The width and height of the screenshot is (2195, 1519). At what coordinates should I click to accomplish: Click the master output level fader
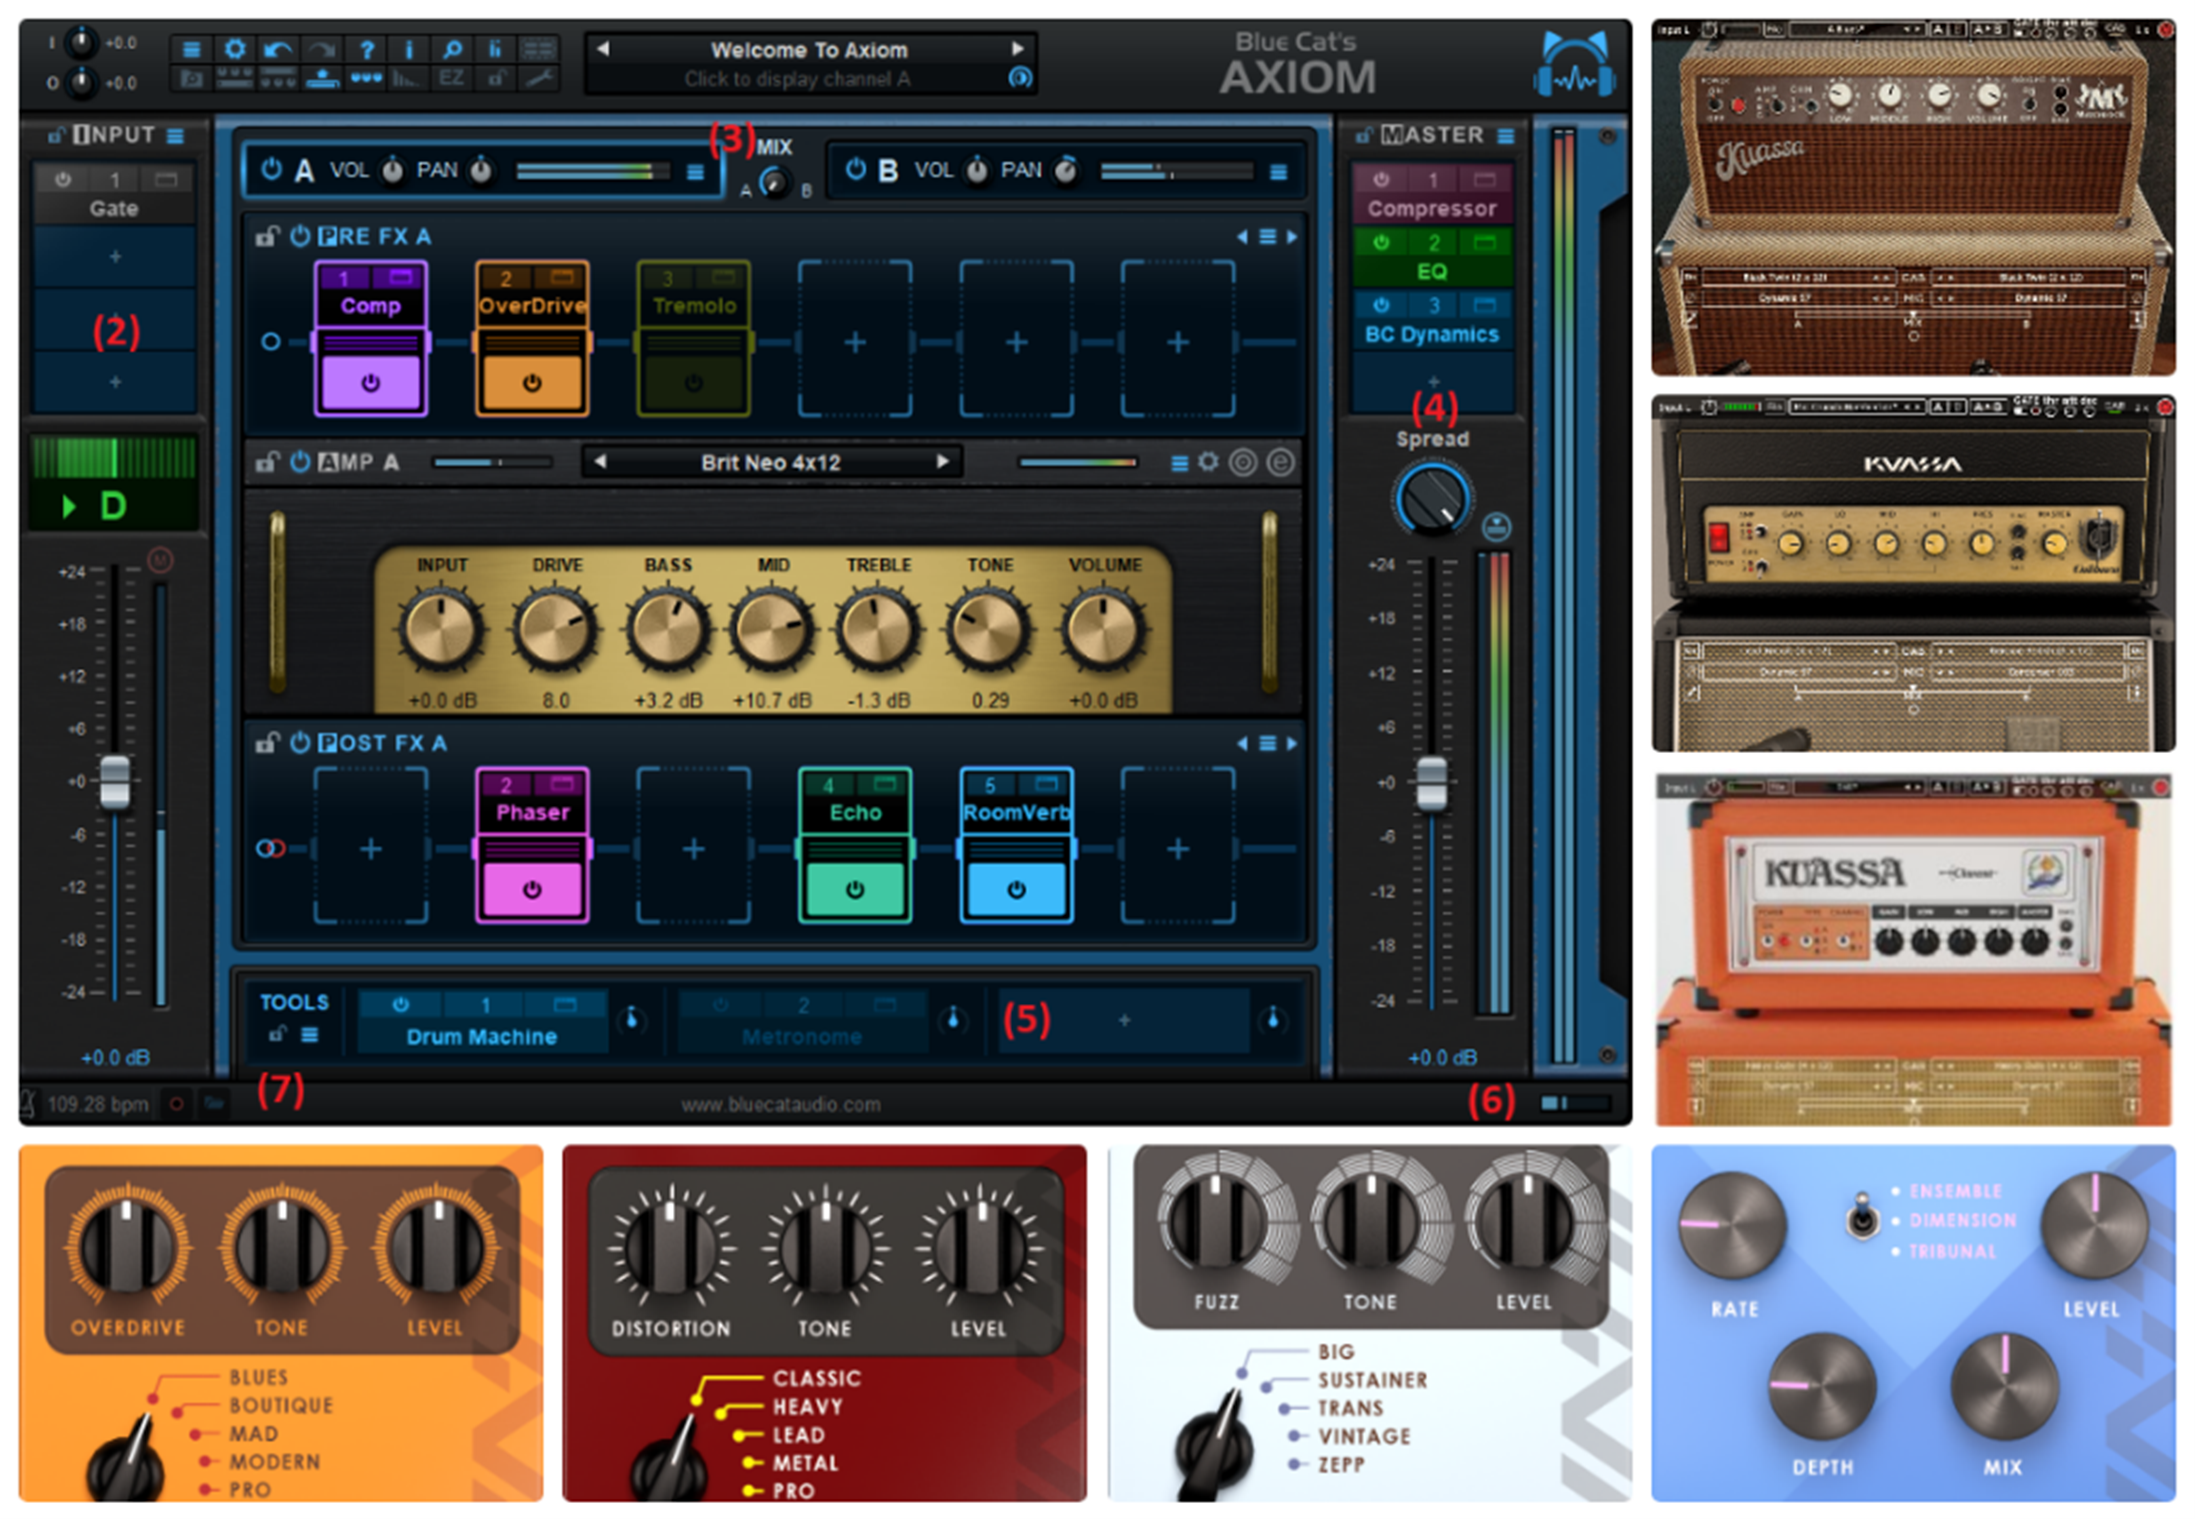(1431, 783)
